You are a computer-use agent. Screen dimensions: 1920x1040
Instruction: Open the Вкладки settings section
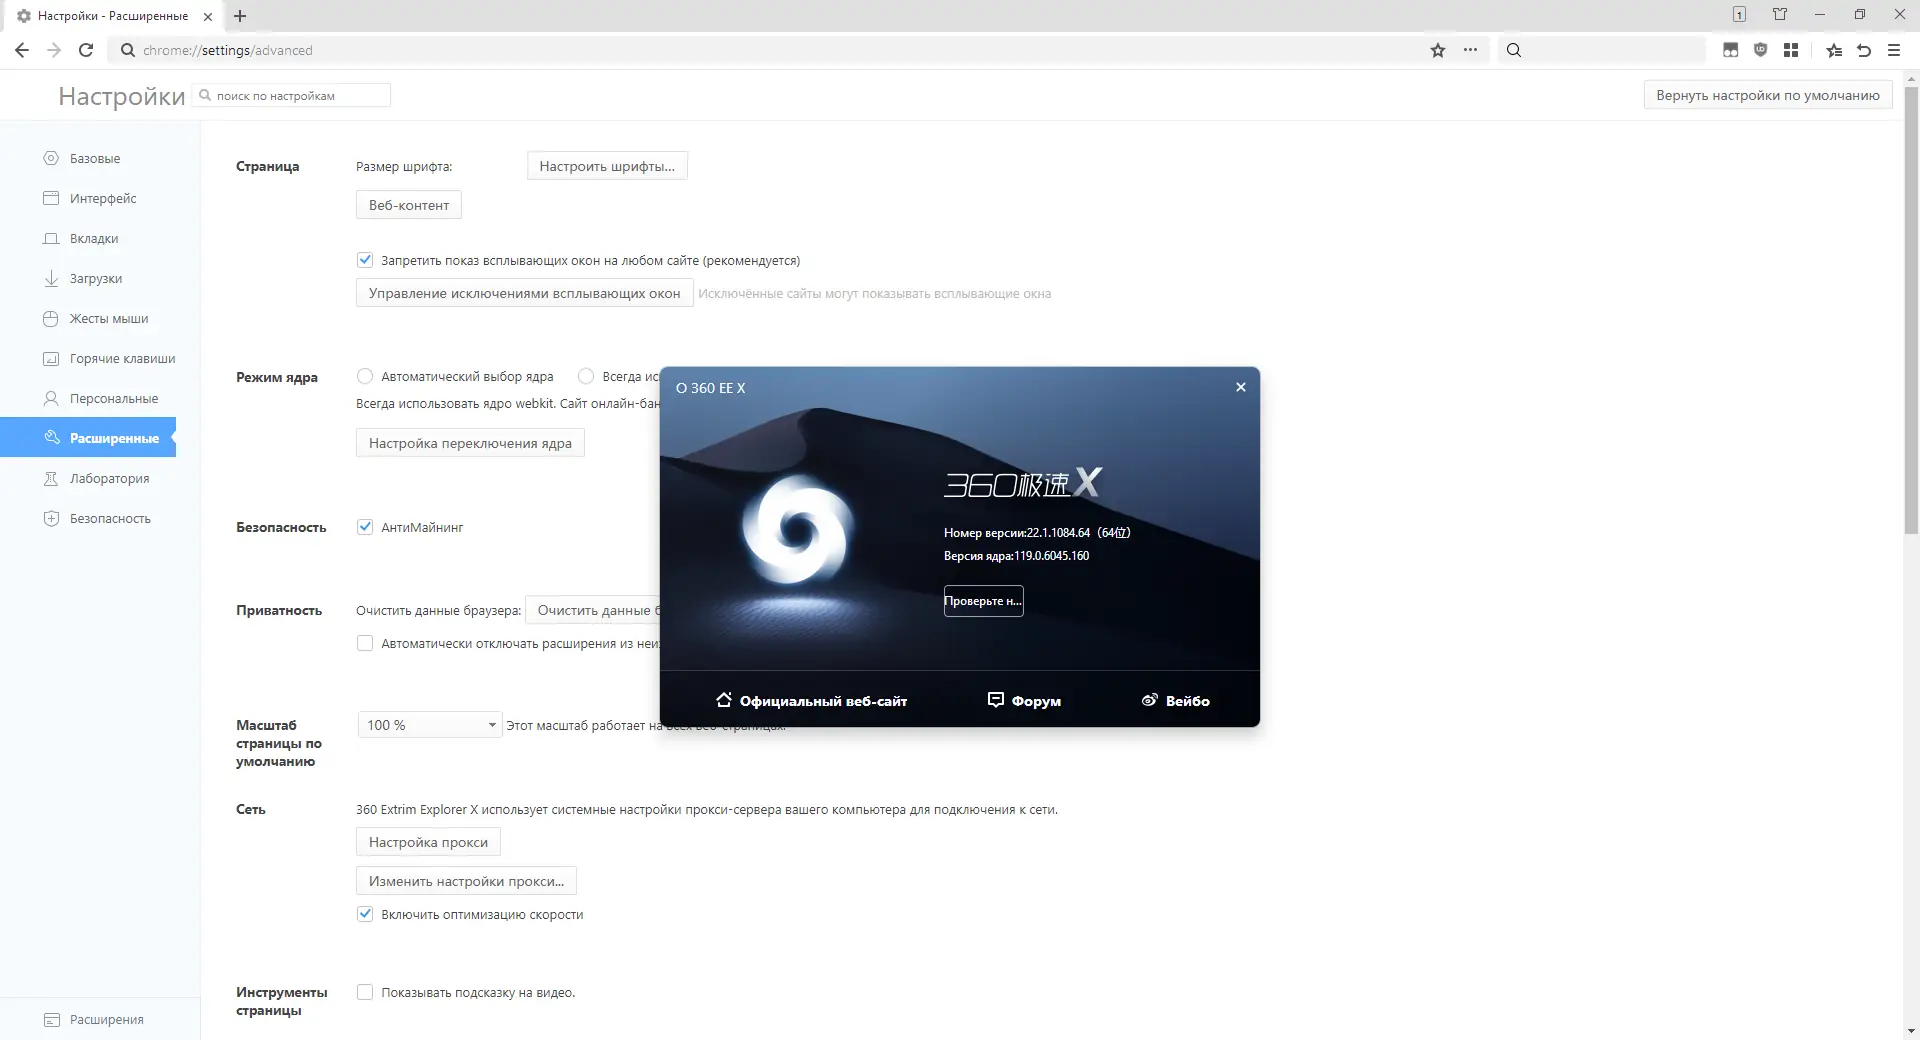[x=94, y=238]
